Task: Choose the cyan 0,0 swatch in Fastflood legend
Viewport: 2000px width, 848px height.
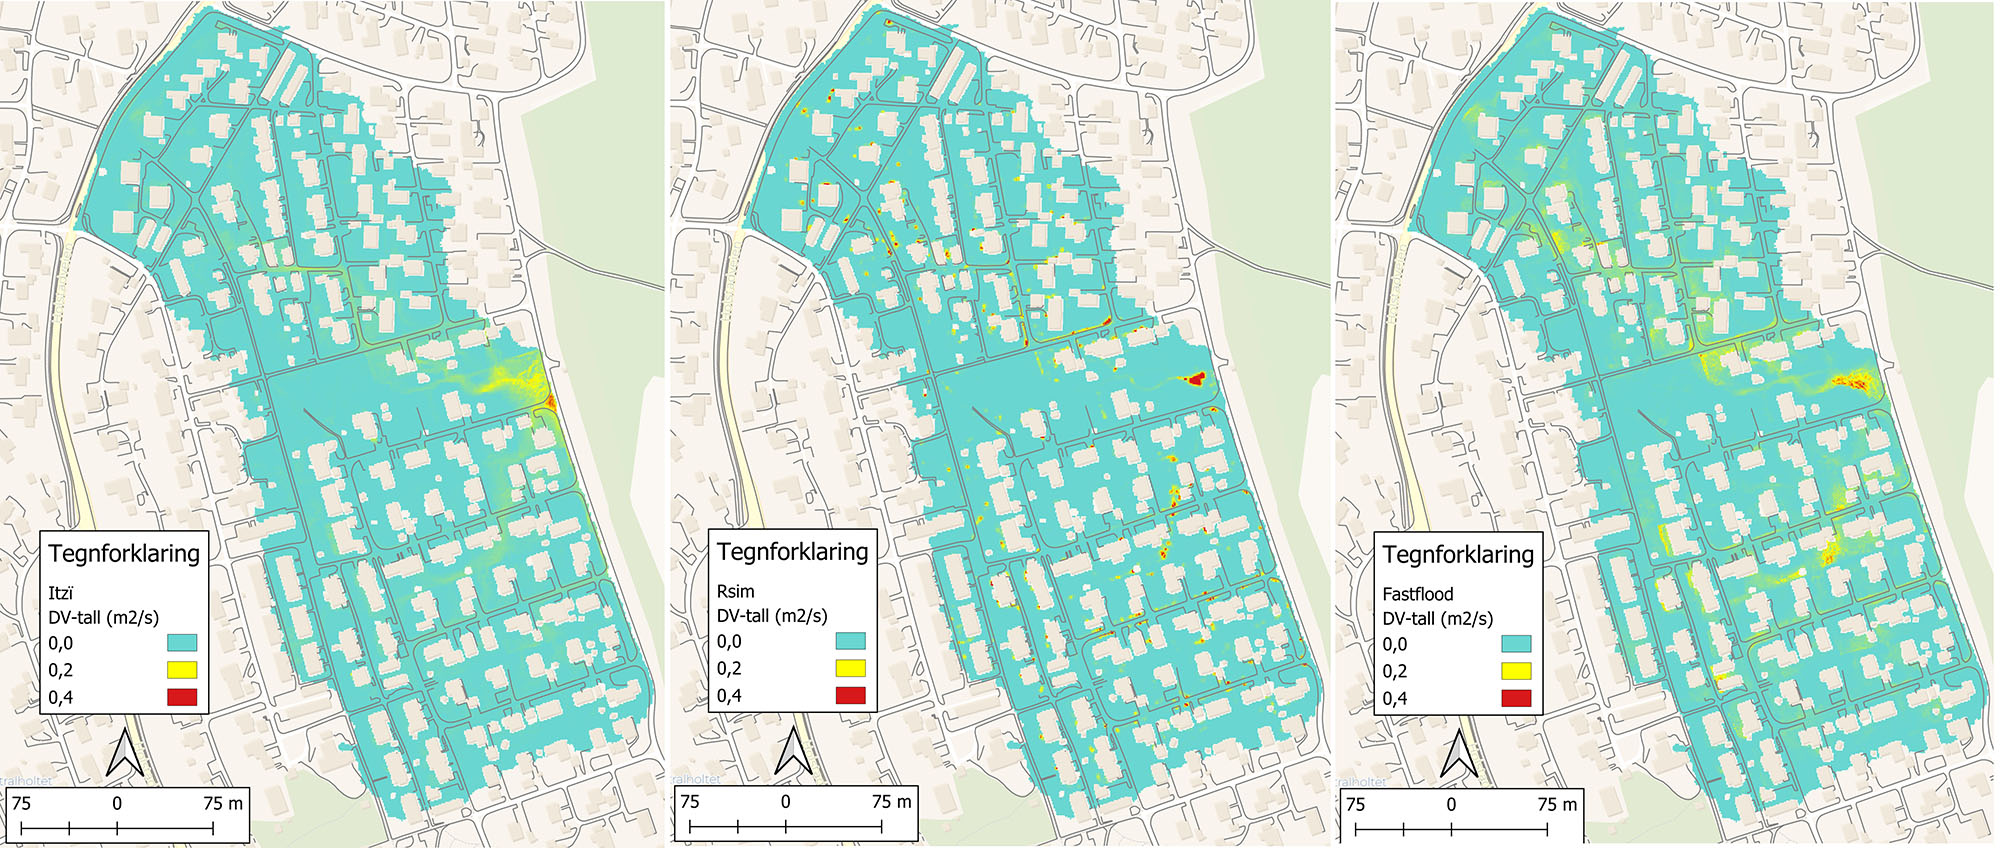Action: [x=1515, y=644]
